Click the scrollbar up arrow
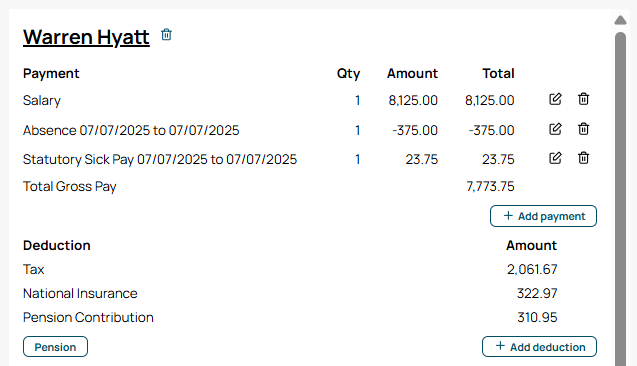This screenshot has height=366, width=637. pos(620,20)
